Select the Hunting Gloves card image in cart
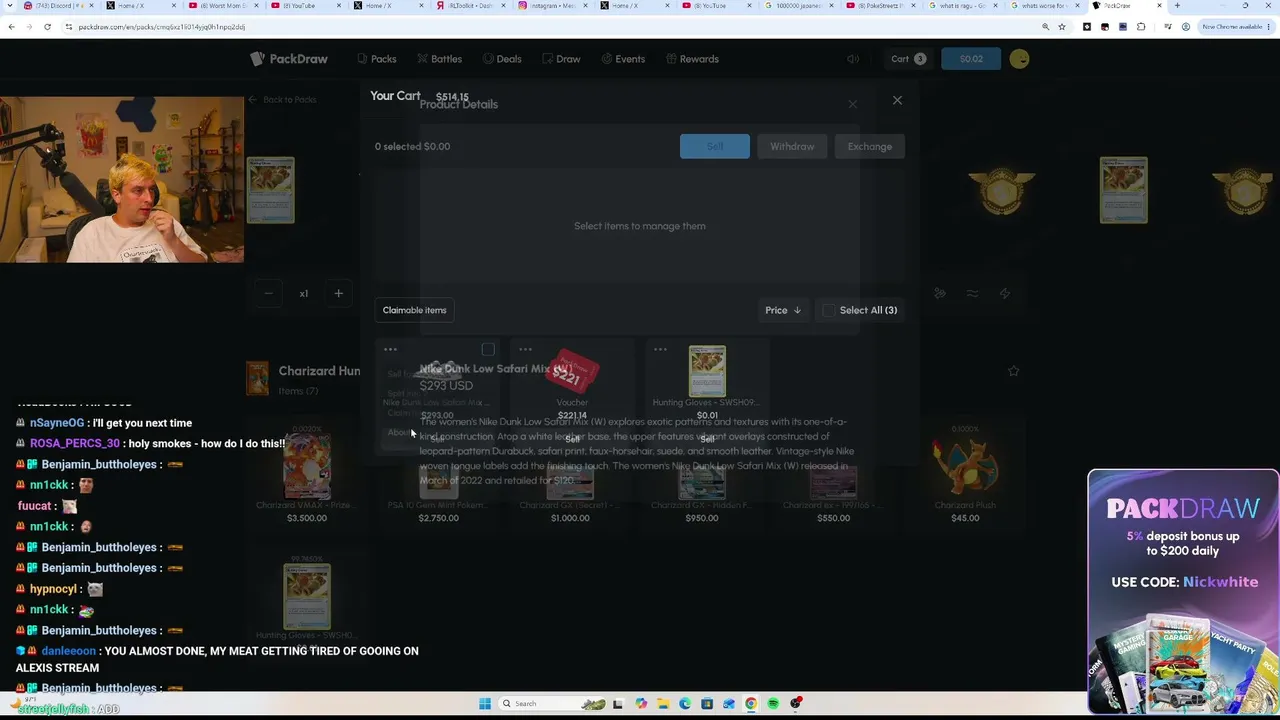This screenshot has width=1280, height=720. click(x=707, y=371)
